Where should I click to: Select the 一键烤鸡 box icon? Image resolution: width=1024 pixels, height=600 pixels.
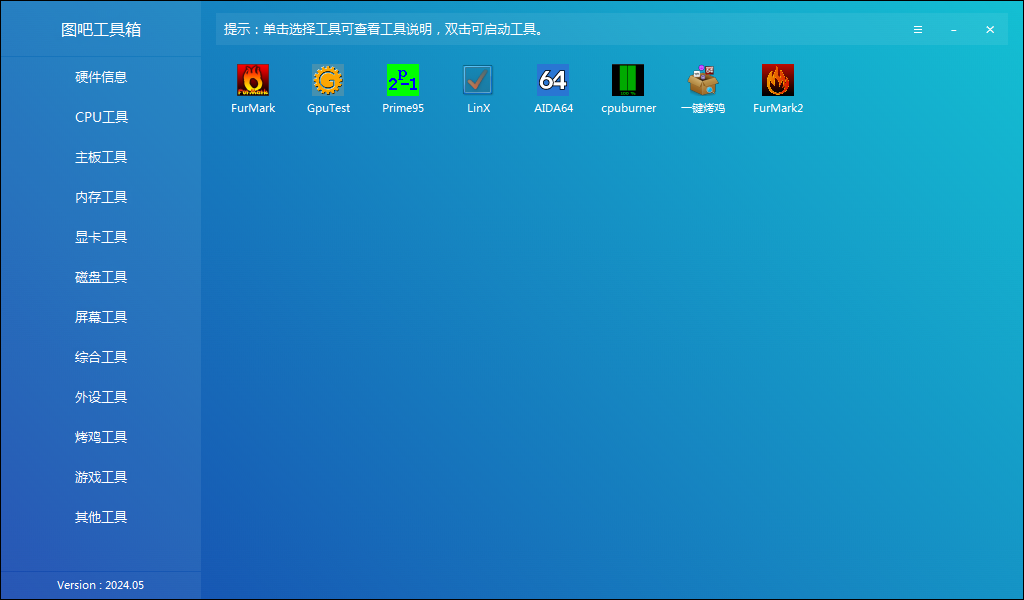pyautogui.click(x=703, y=80)
